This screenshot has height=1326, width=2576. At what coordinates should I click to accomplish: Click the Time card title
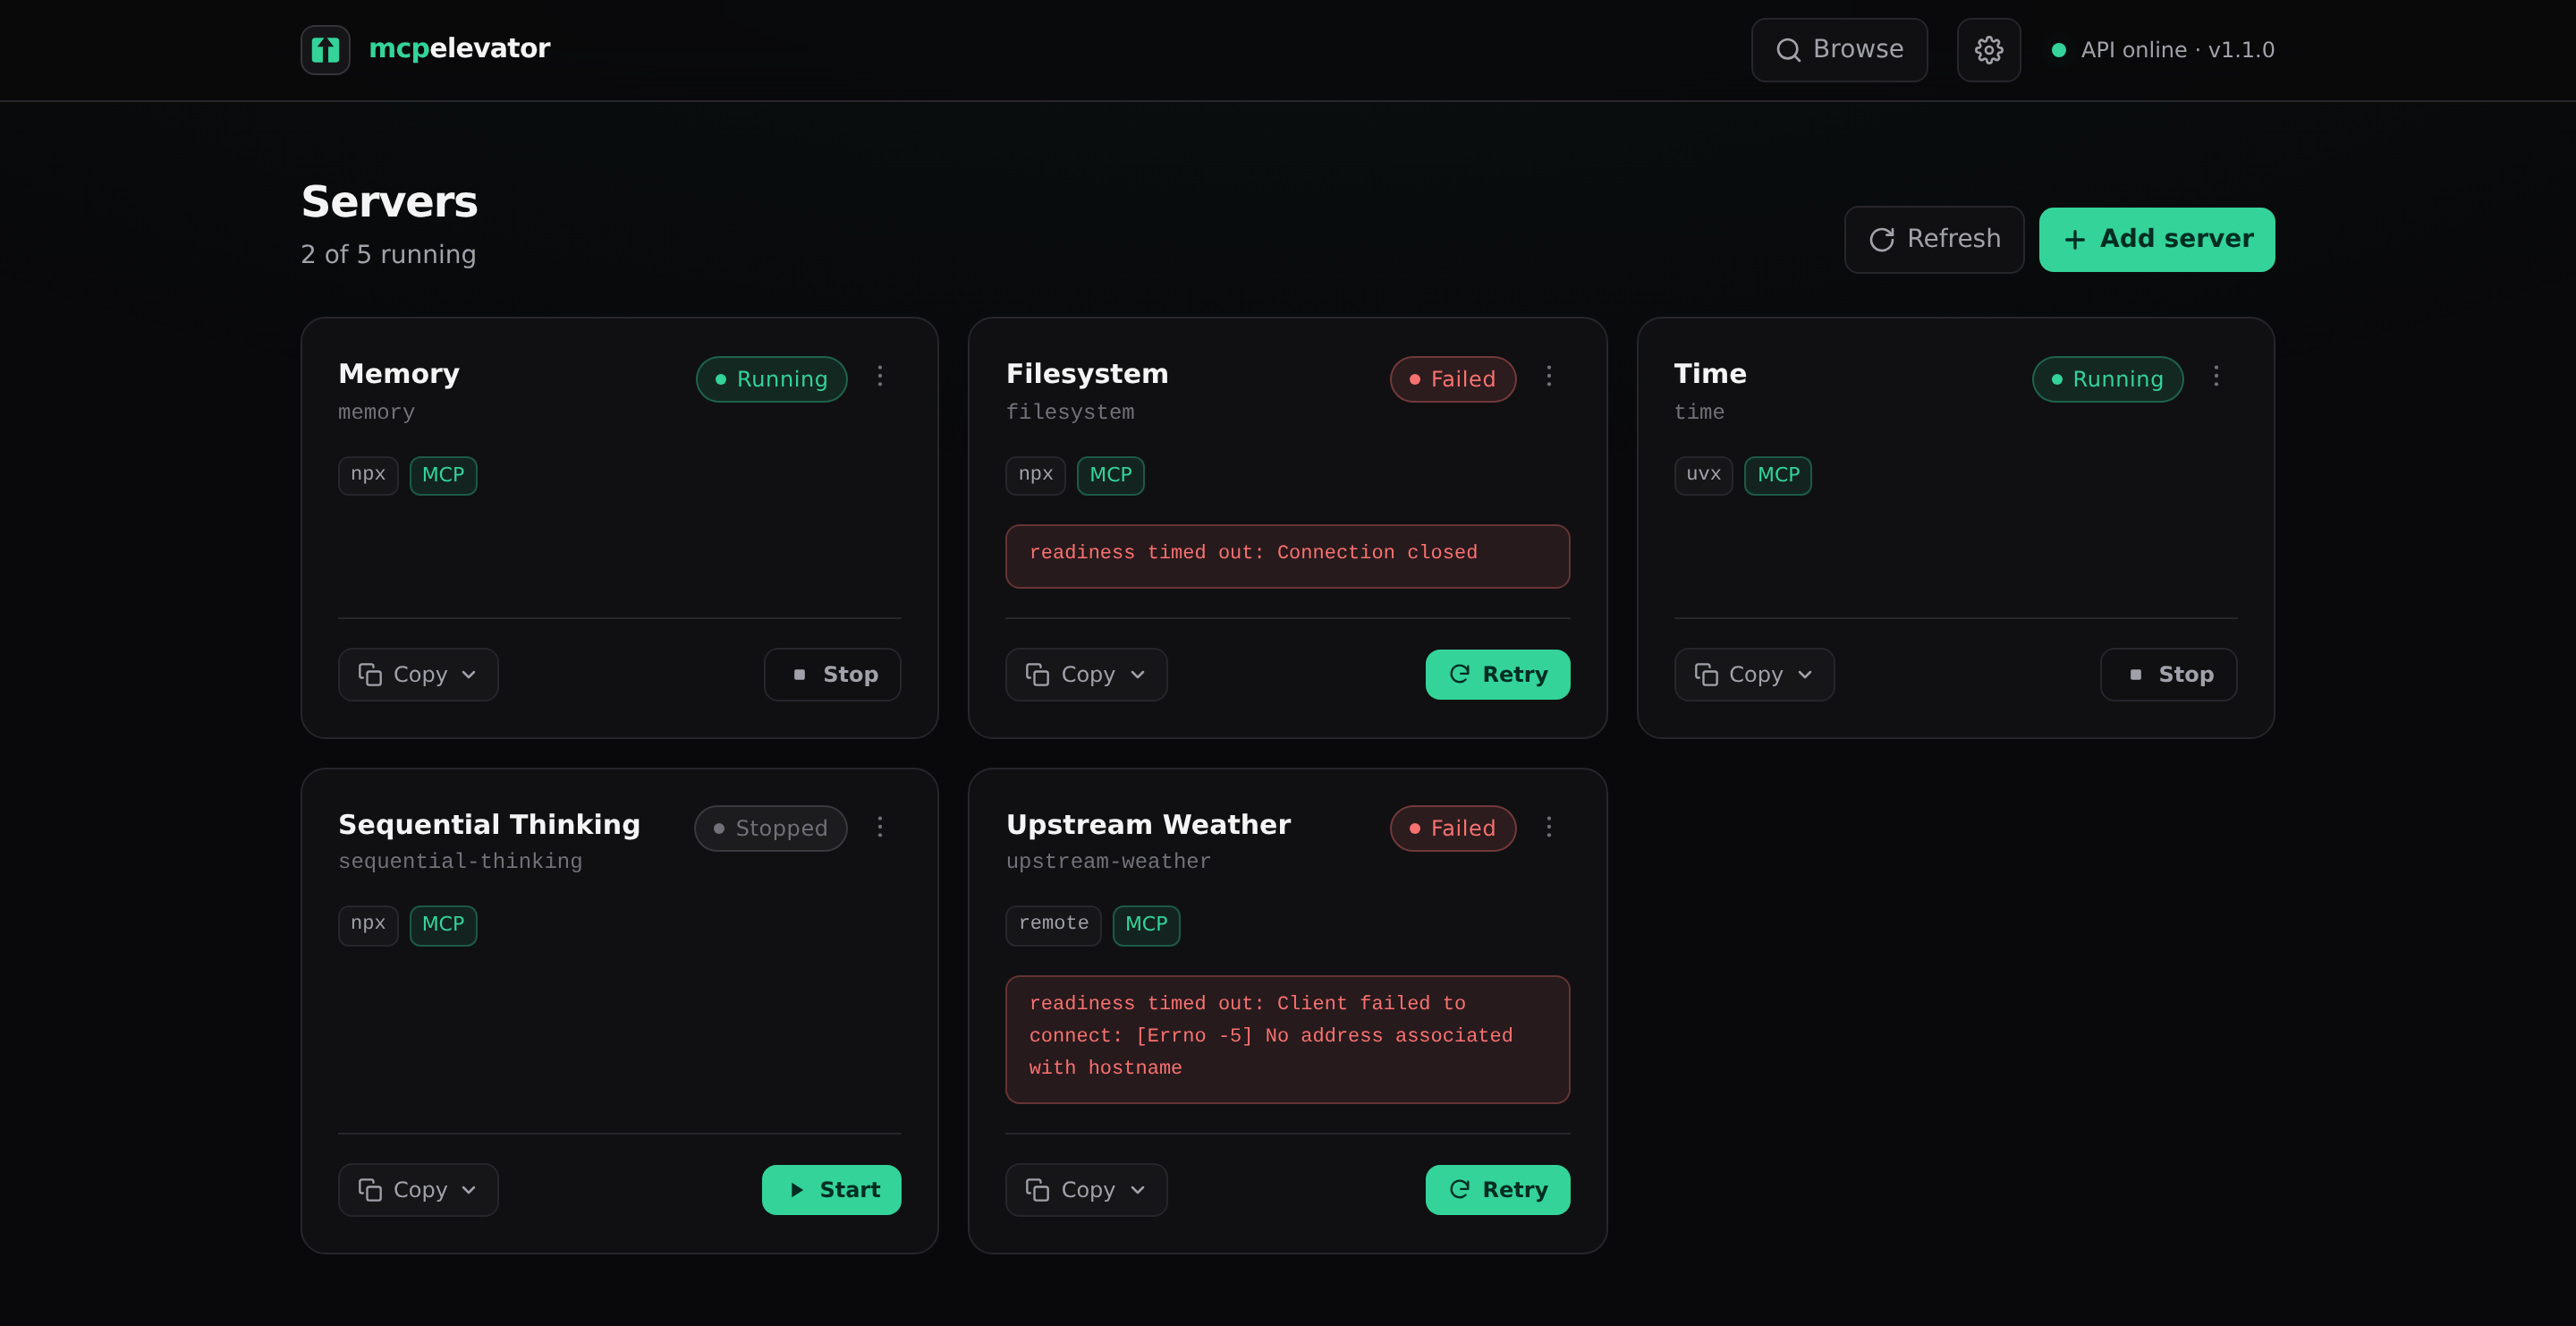[1710, 373]
